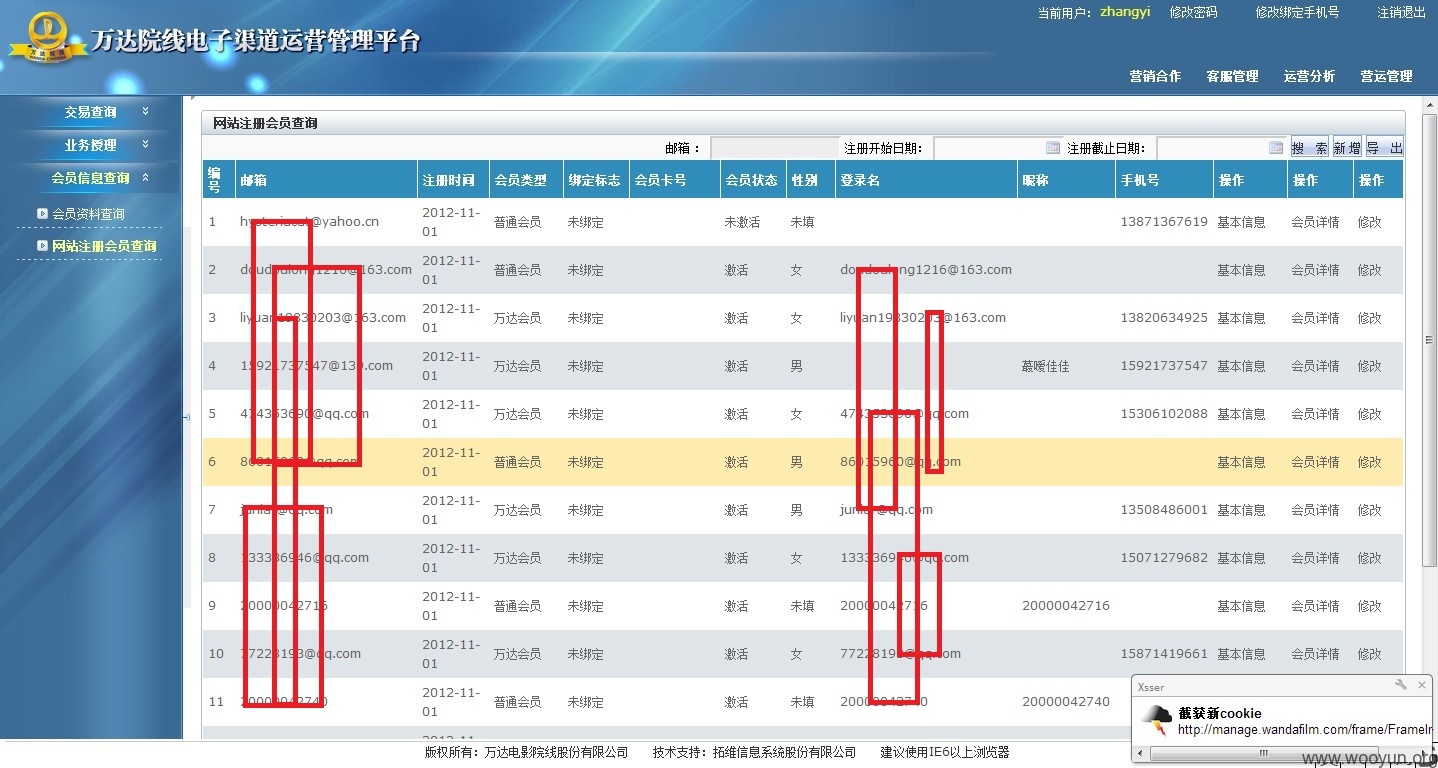1438x768 pixels.
Task: Focus the 邮箱 email input field
Action: [775, 148]
